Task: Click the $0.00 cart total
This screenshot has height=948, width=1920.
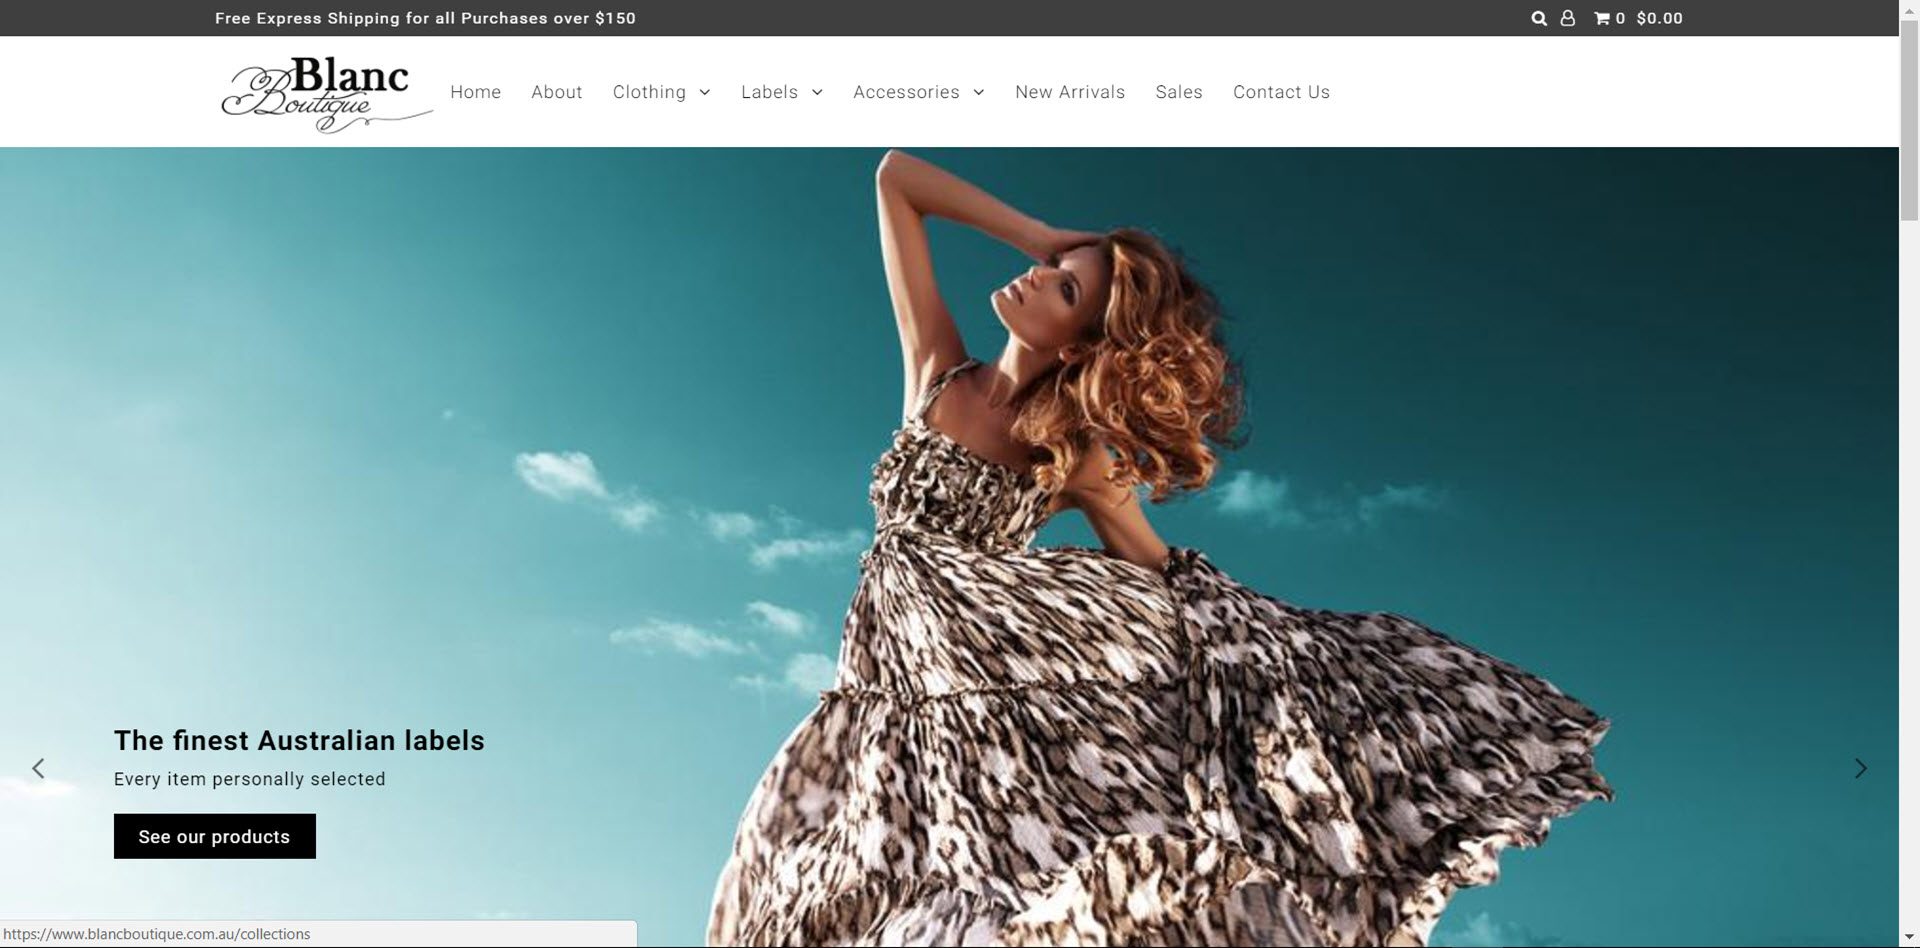Action: click(1660, 18)
